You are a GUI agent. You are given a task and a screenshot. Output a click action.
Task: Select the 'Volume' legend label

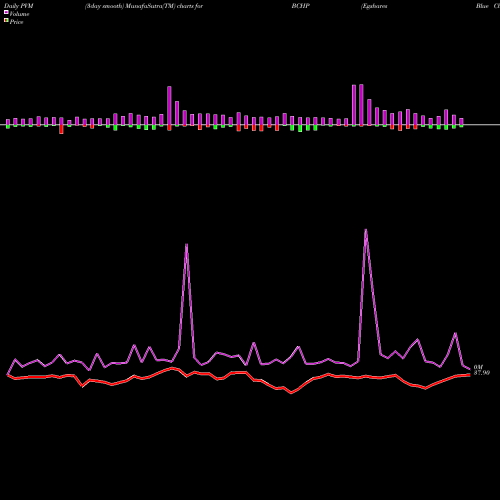click(x=19, y=14)
